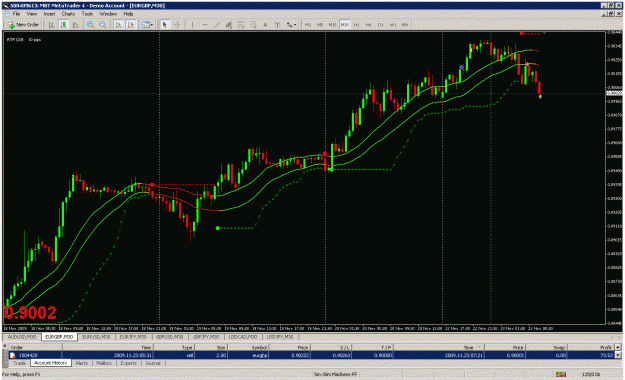This screenshot has height=380, width=625.
Task: Select order 1504428 history row icon
Action: (x=13, y=355)
